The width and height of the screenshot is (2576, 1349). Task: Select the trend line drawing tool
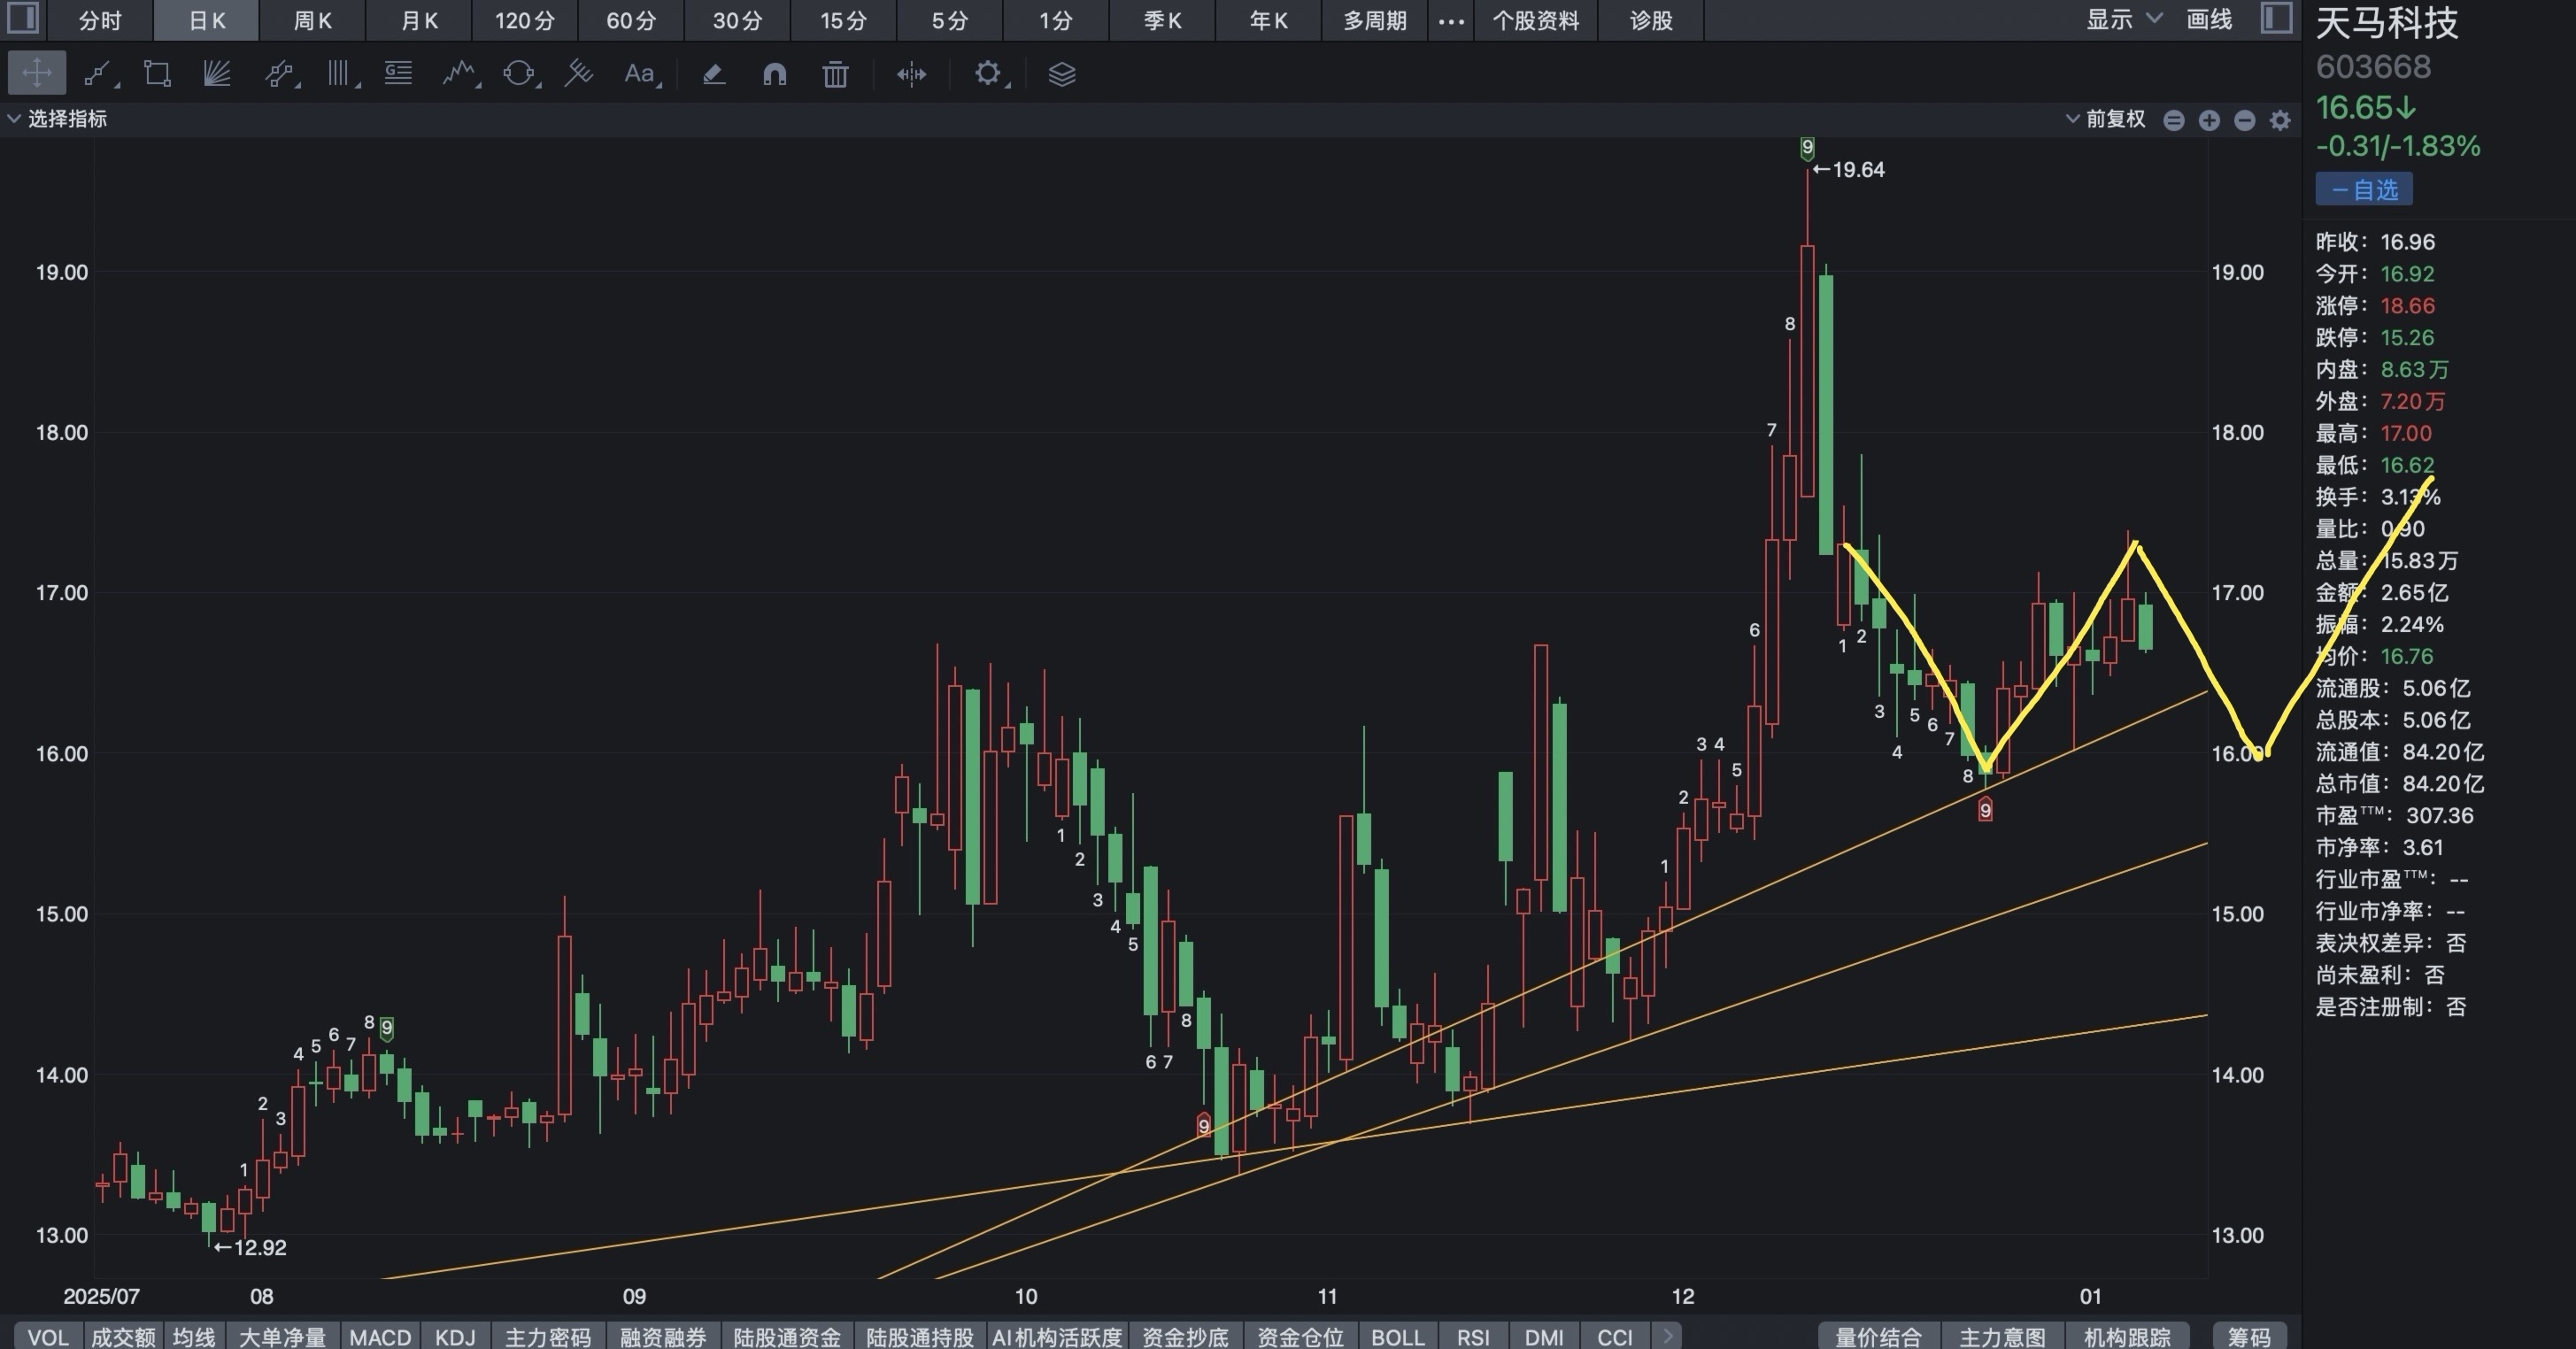[x=98, y=74]
